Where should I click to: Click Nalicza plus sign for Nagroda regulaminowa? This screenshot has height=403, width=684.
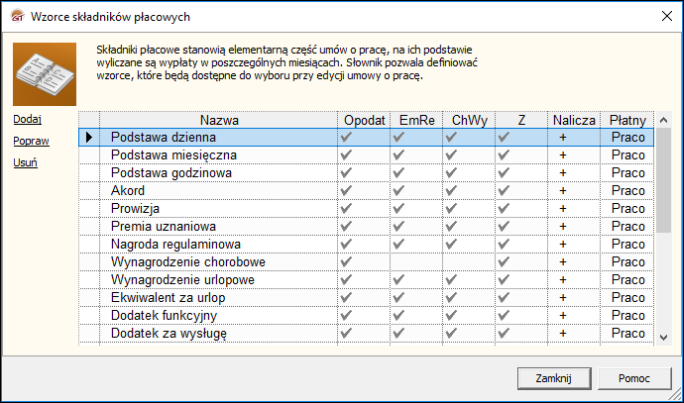pyautogui.click(x=563, y=245)
